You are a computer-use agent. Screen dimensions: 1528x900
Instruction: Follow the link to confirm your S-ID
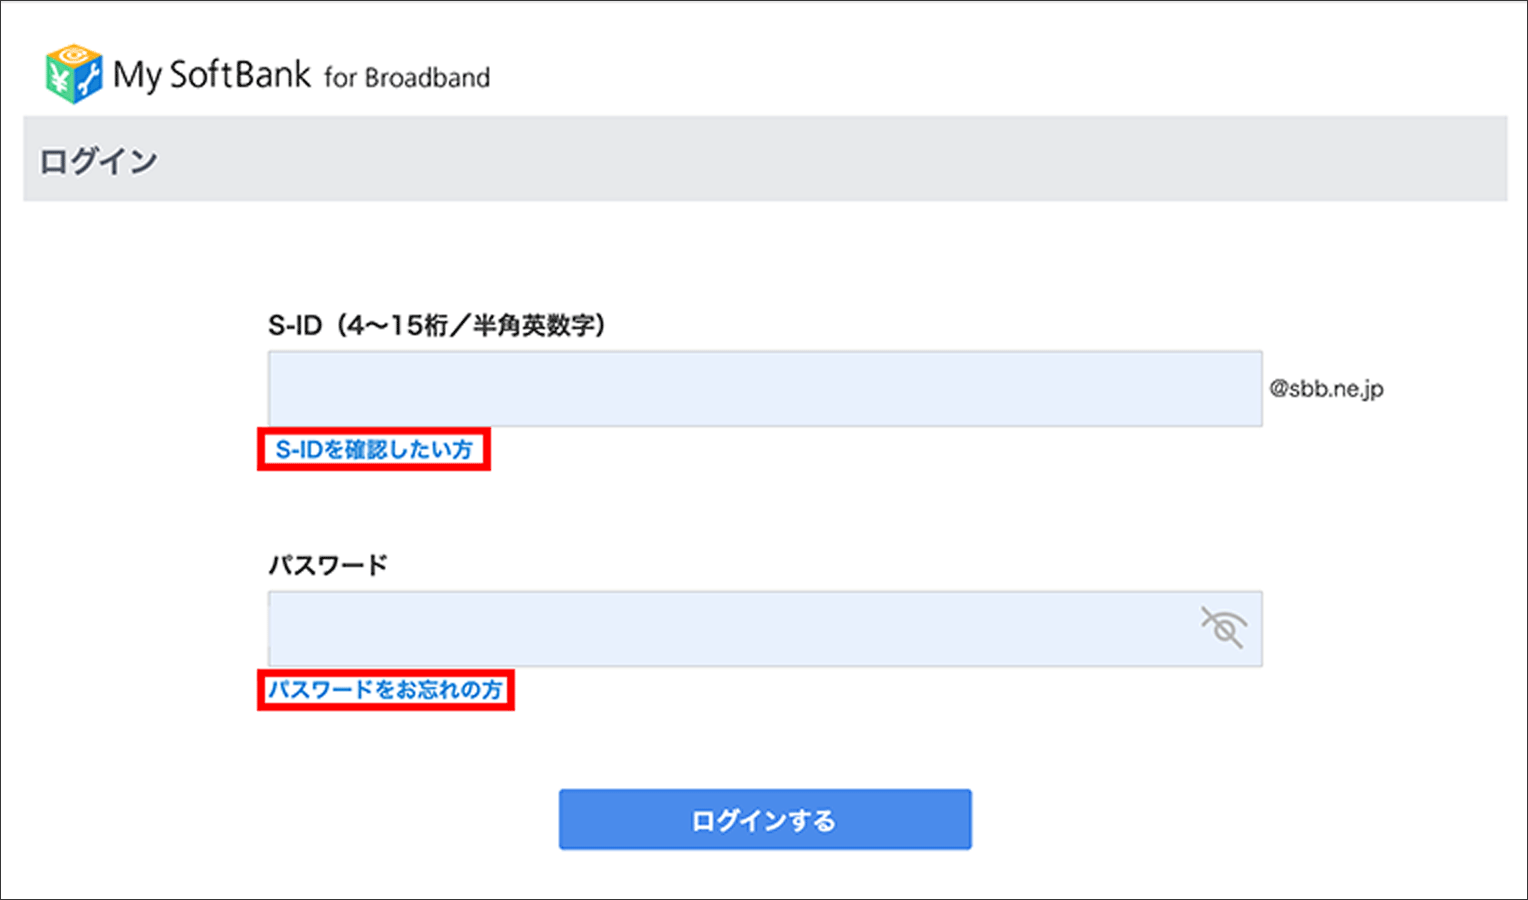tap(374, 450)
